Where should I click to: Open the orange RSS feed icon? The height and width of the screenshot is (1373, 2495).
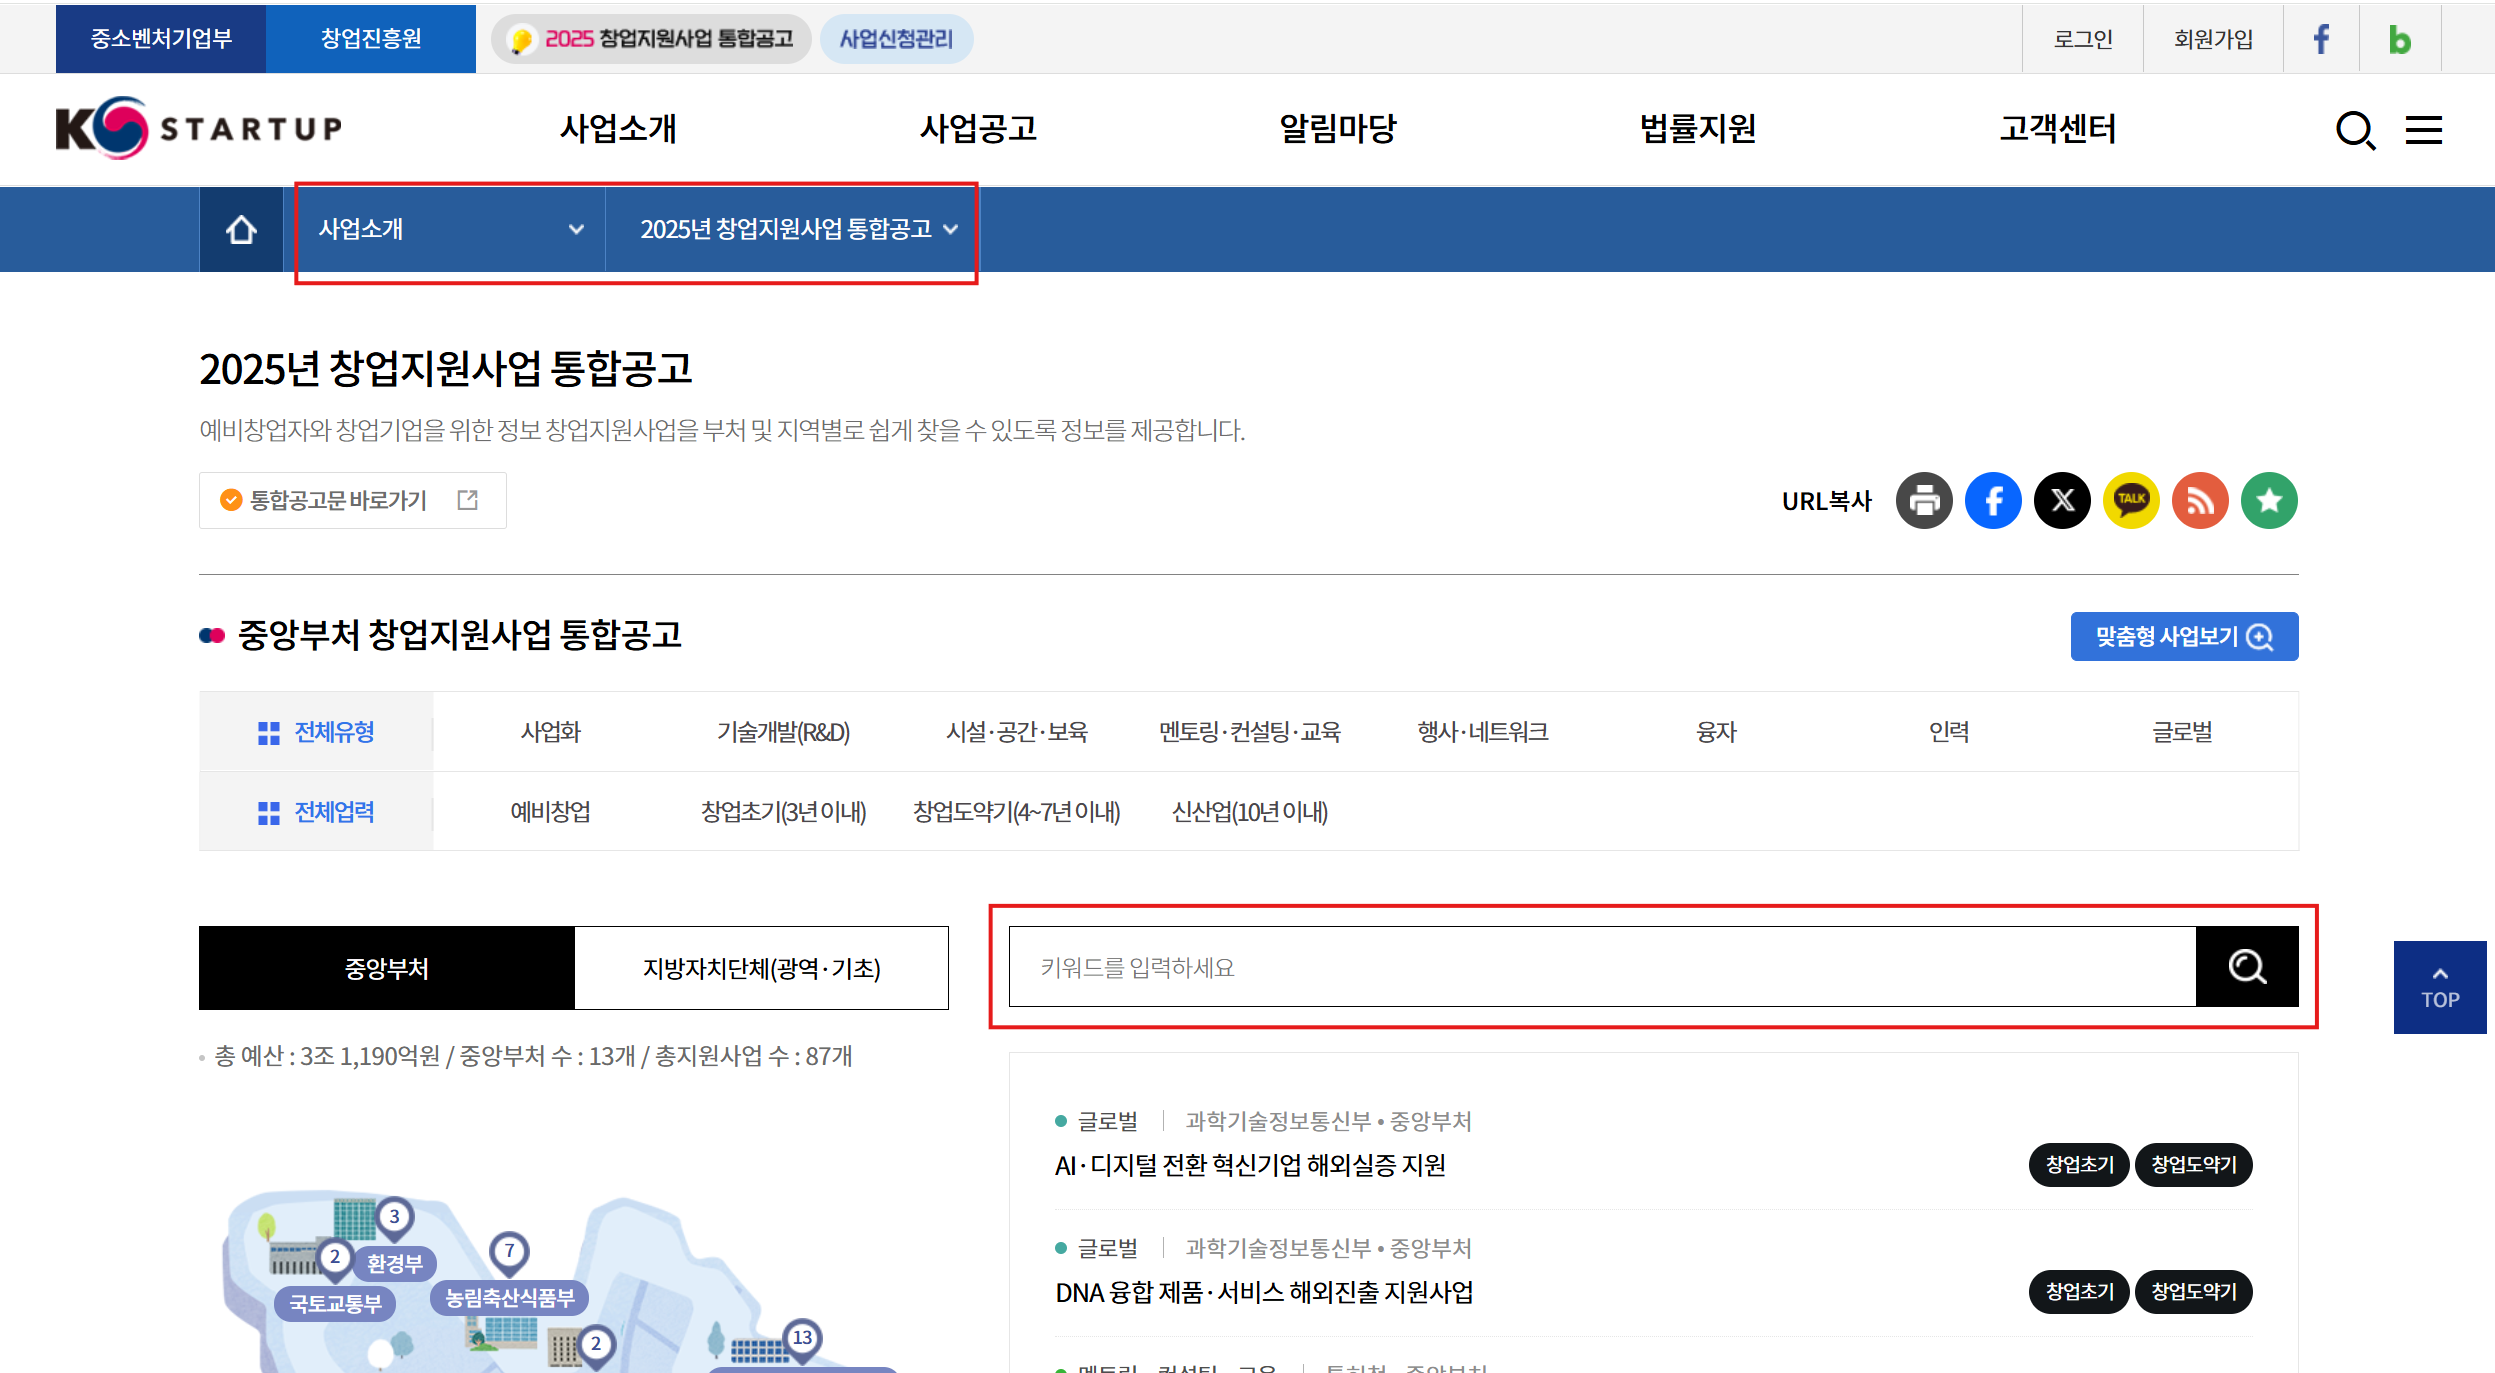click(x=2200, y=501)
